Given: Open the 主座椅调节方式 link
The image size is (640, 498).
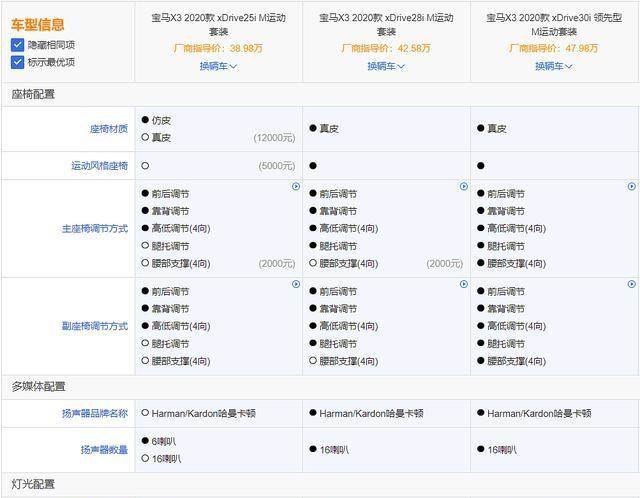Looking at the screenshot, I should [95, 229].
